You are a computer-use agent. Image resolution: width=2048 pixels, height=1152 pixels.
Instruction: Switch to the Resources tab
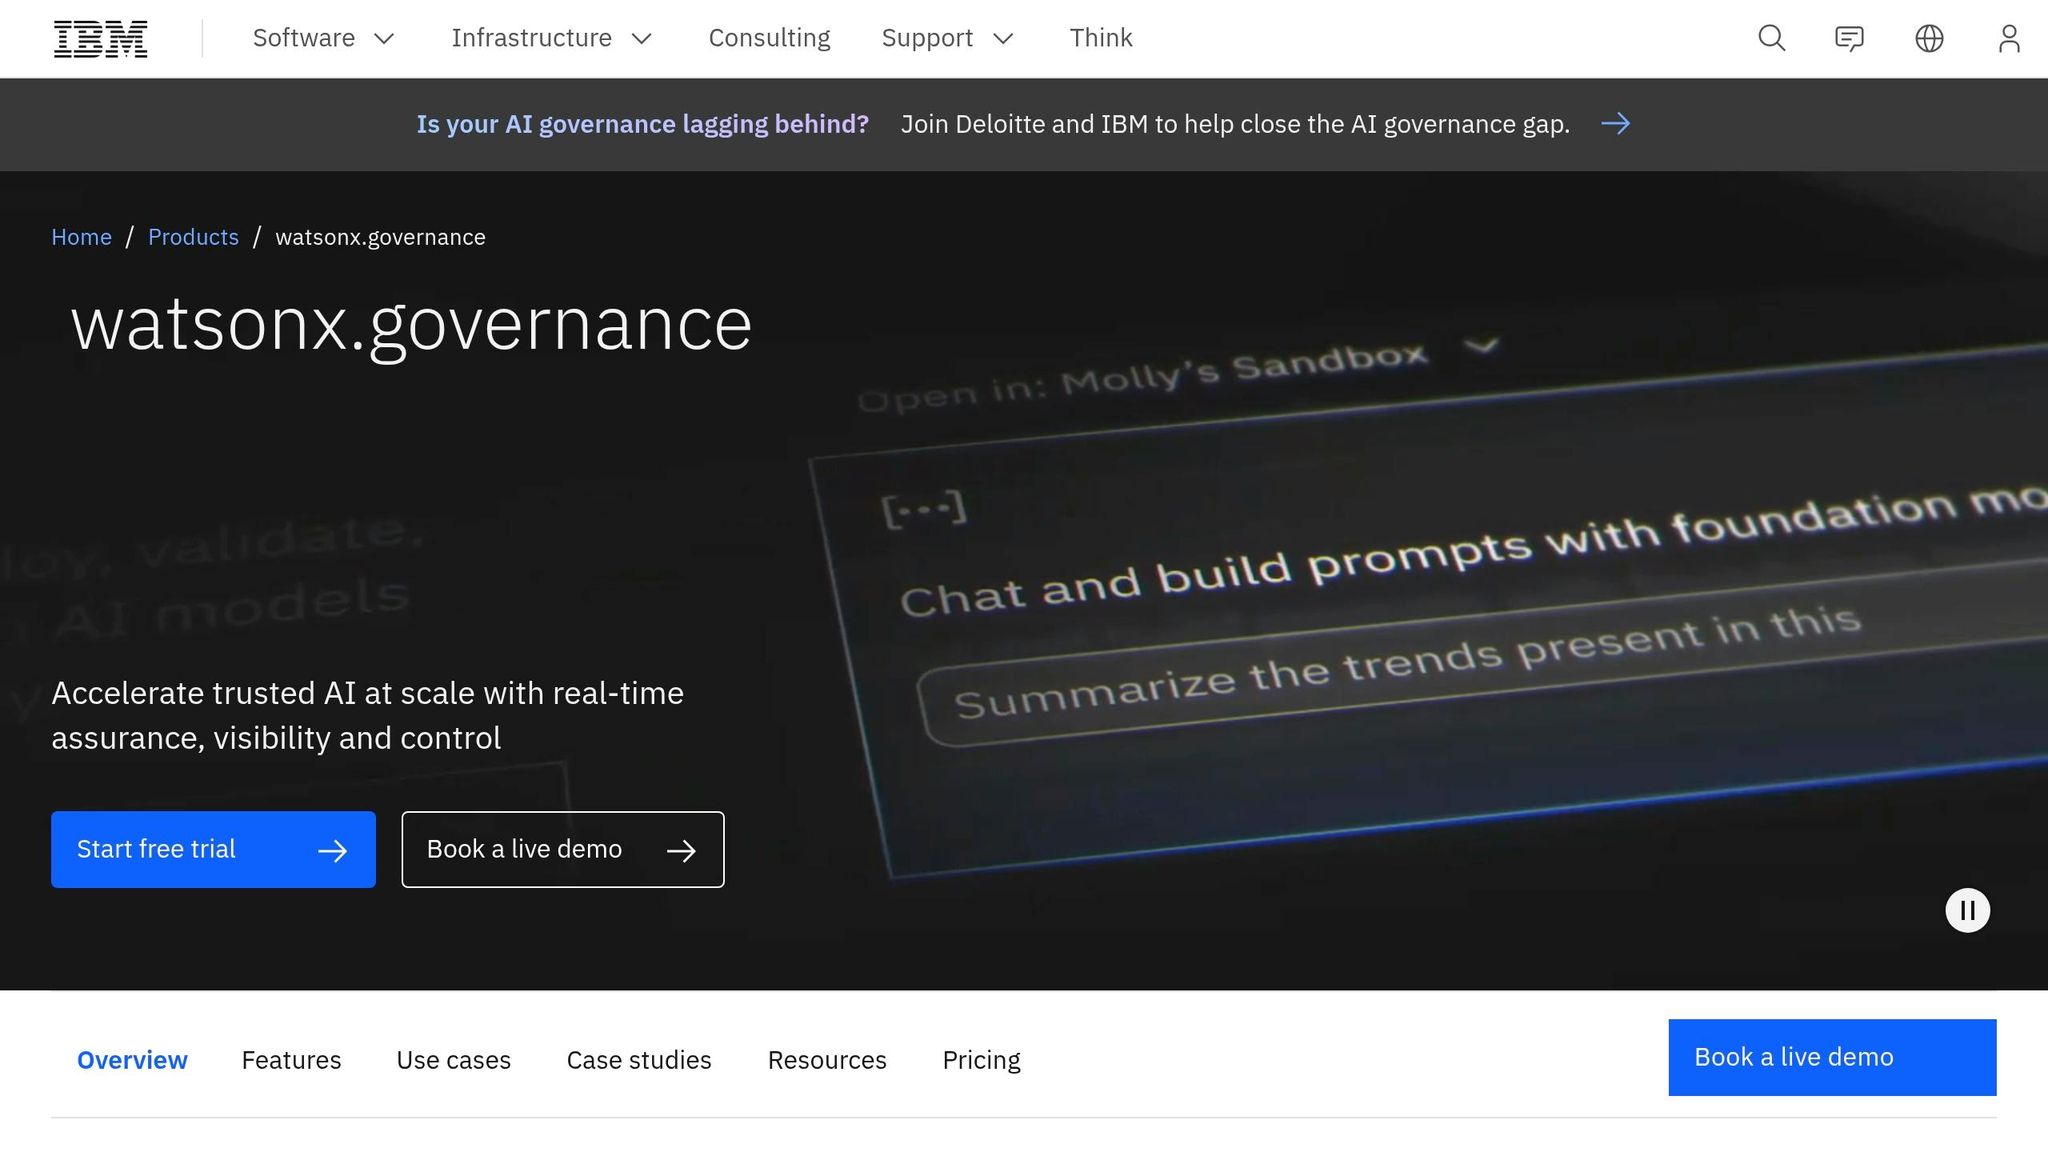[827, 1060]
